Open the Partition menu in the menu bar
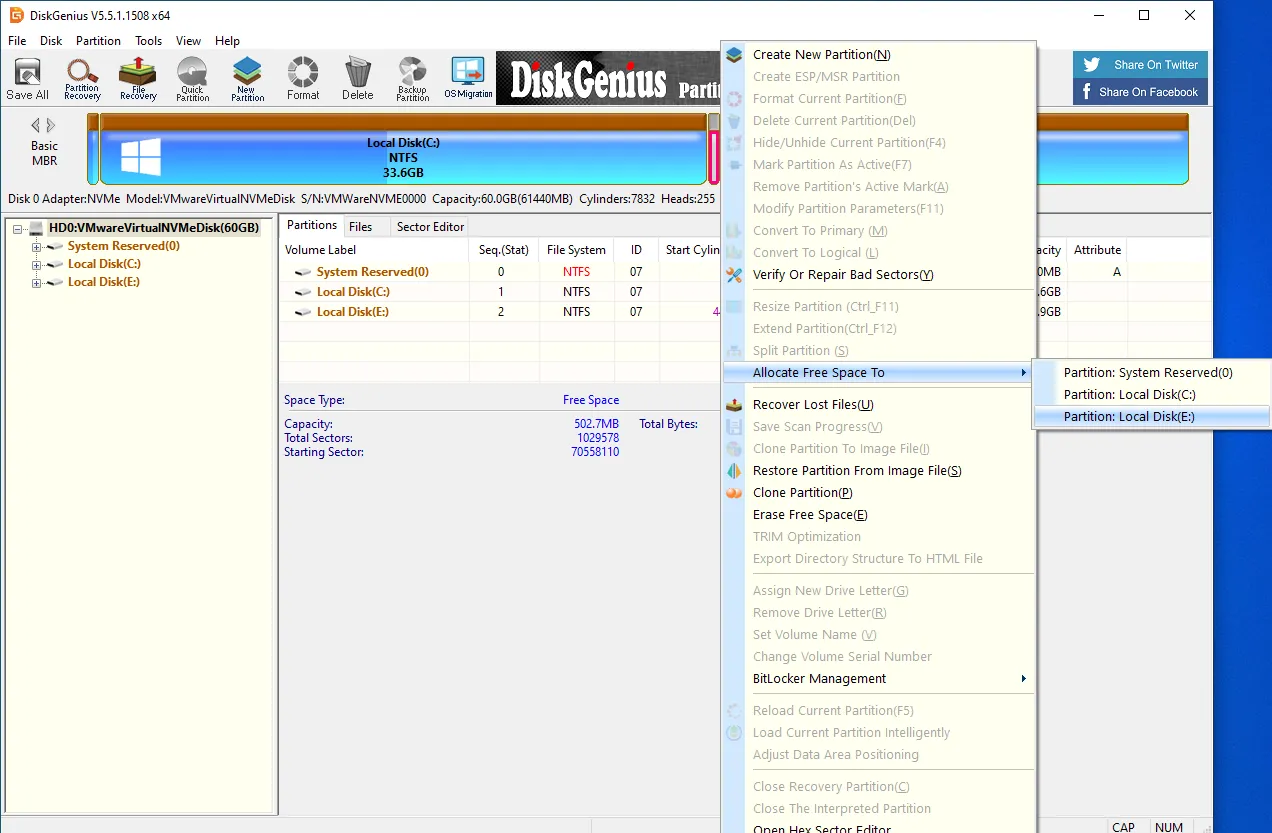The width and height of the screenshot is (1272, 833). point(98,41)
